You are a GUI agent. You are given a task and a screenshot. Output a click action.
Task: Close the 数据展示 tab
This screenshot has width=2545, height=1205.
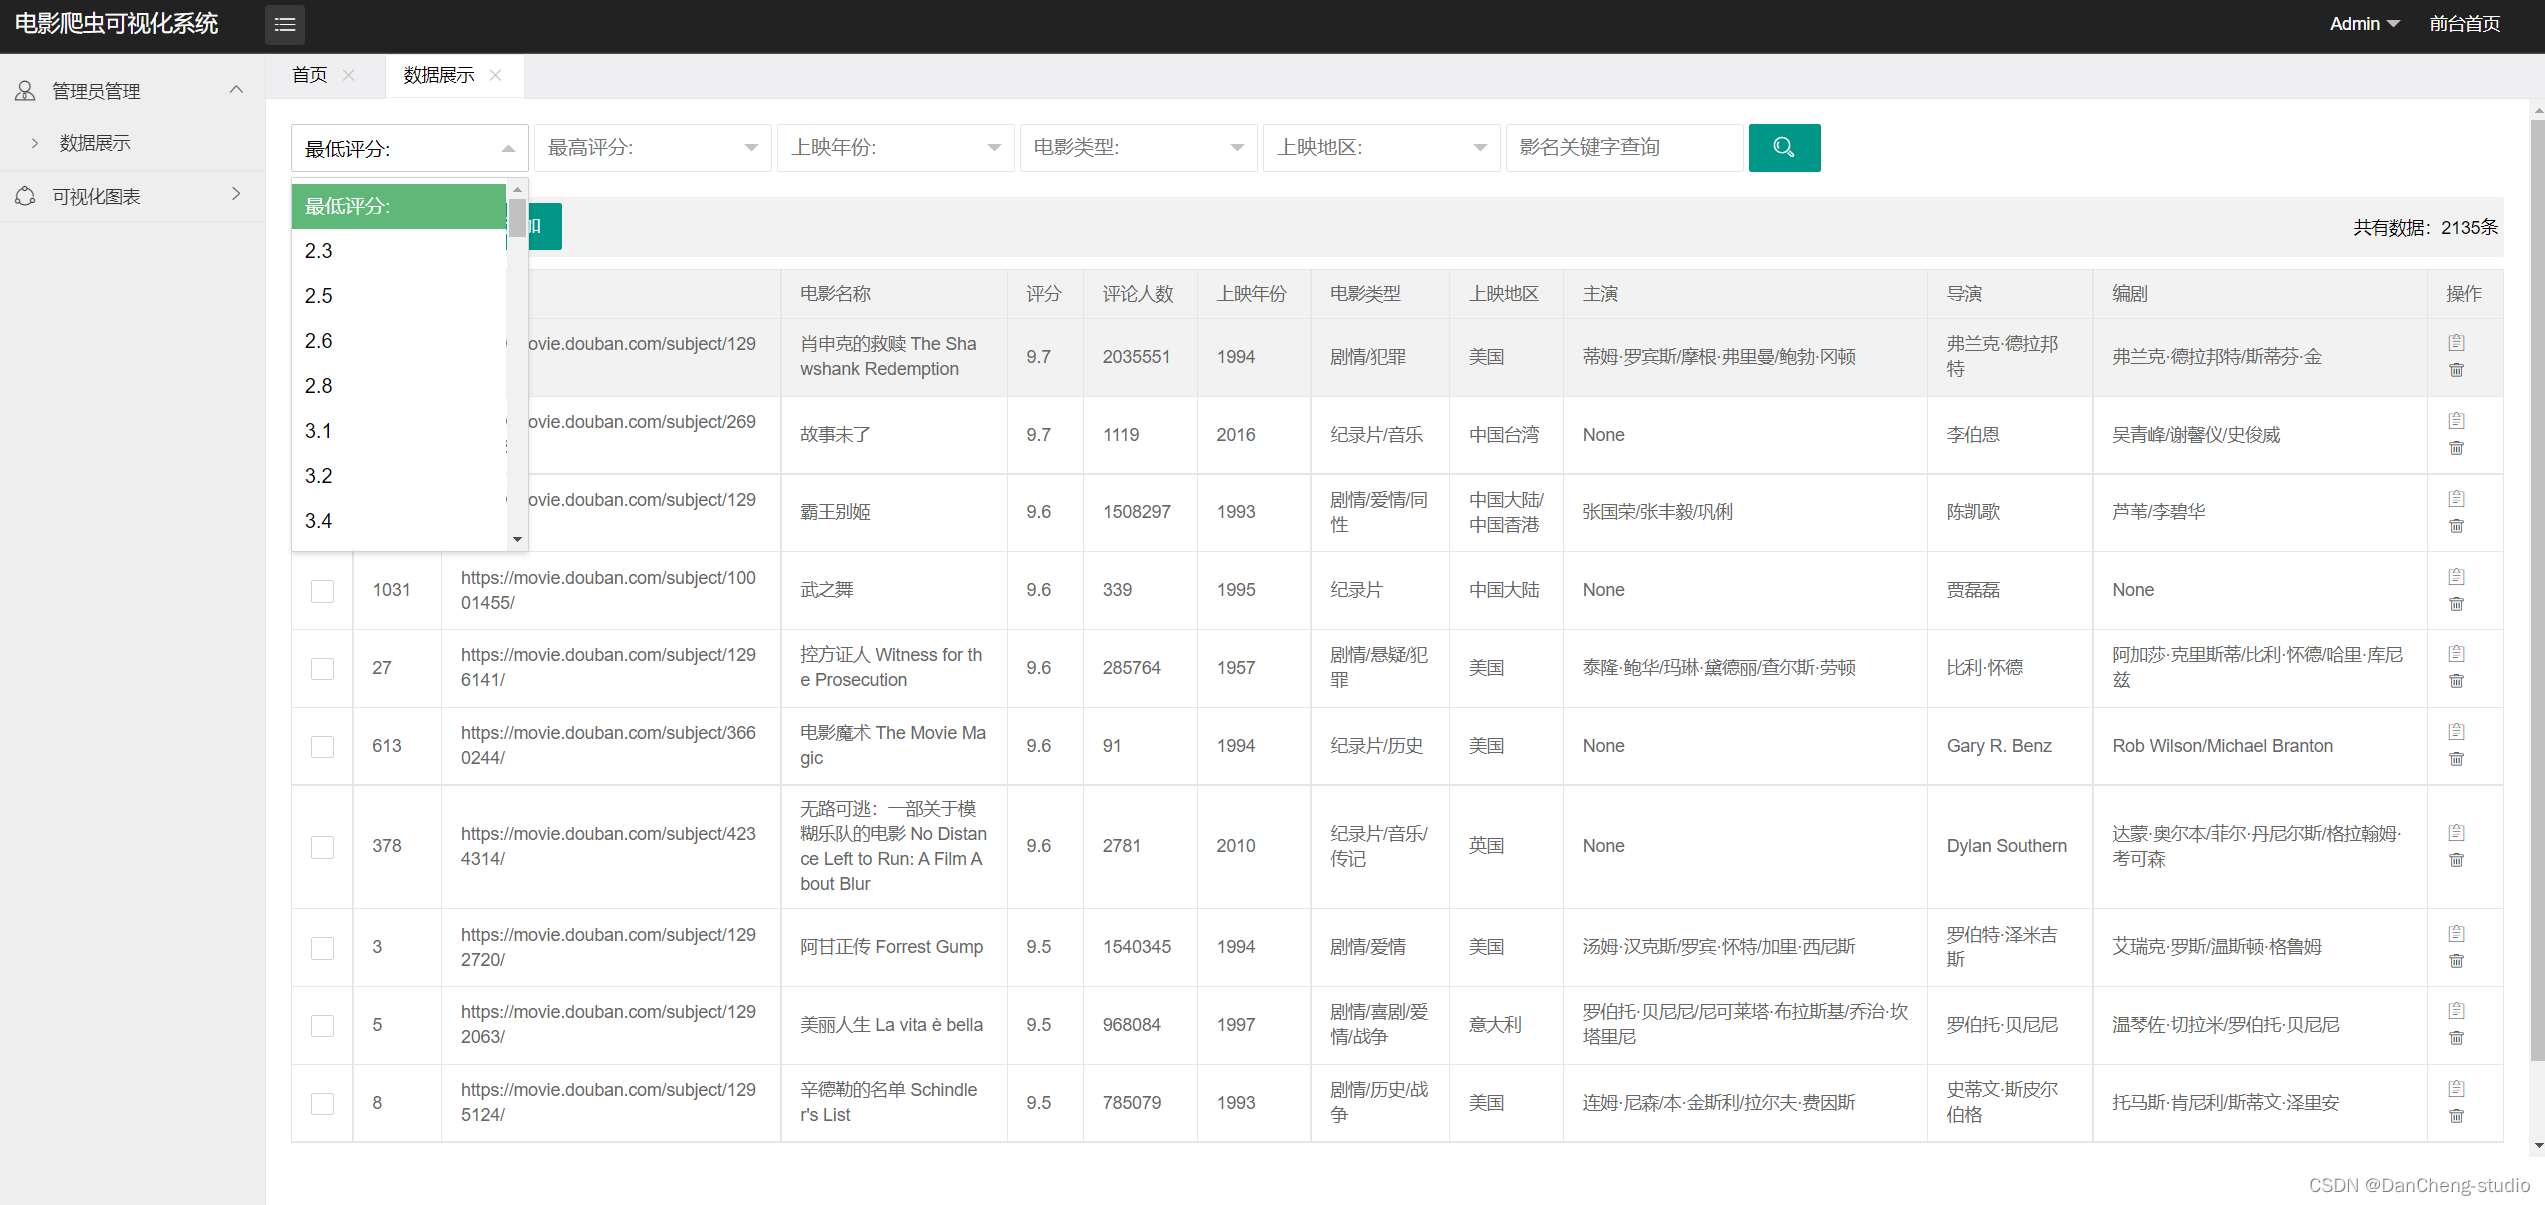[495, 75]
